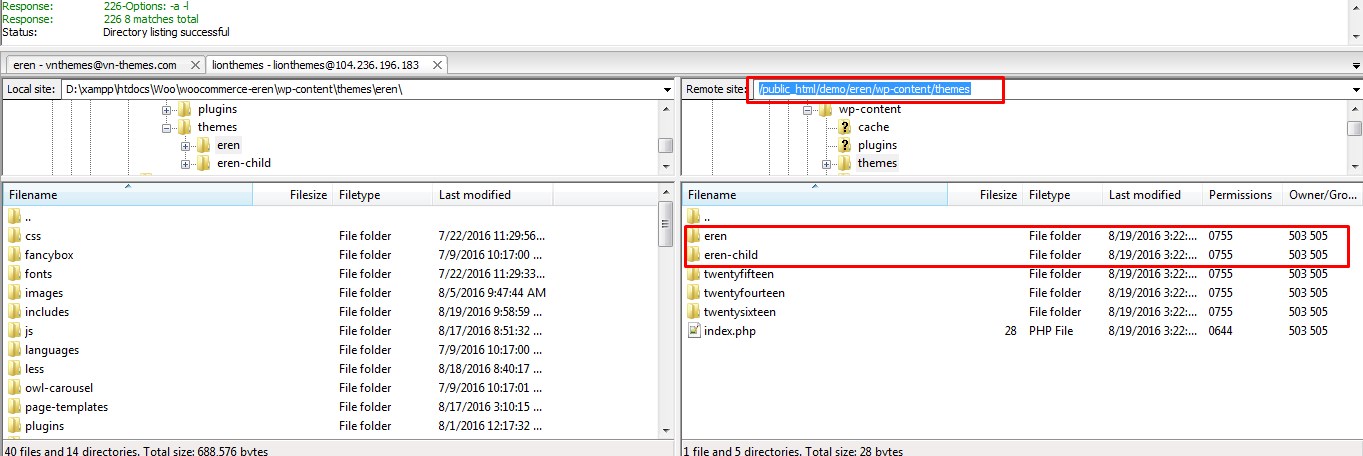Select eren folder in local tree
Image resolution: width=1363 pixels, height=456 pixels.
pos(228,145)
